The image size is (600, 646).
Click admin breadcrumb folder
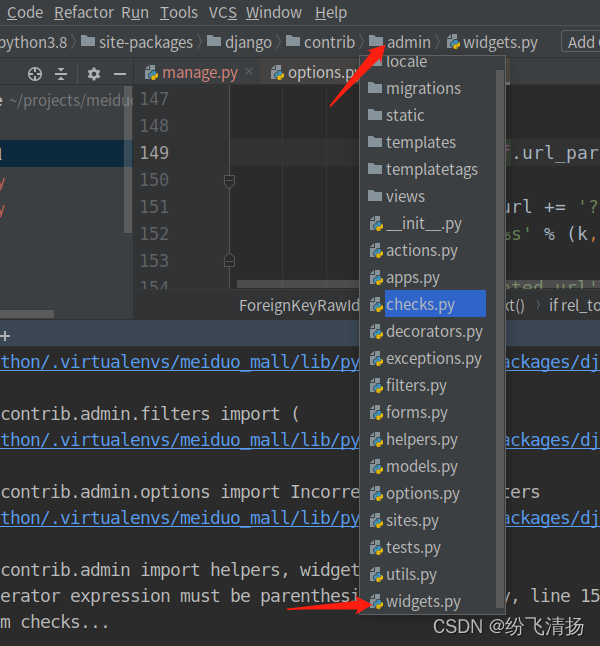point(399,42)
